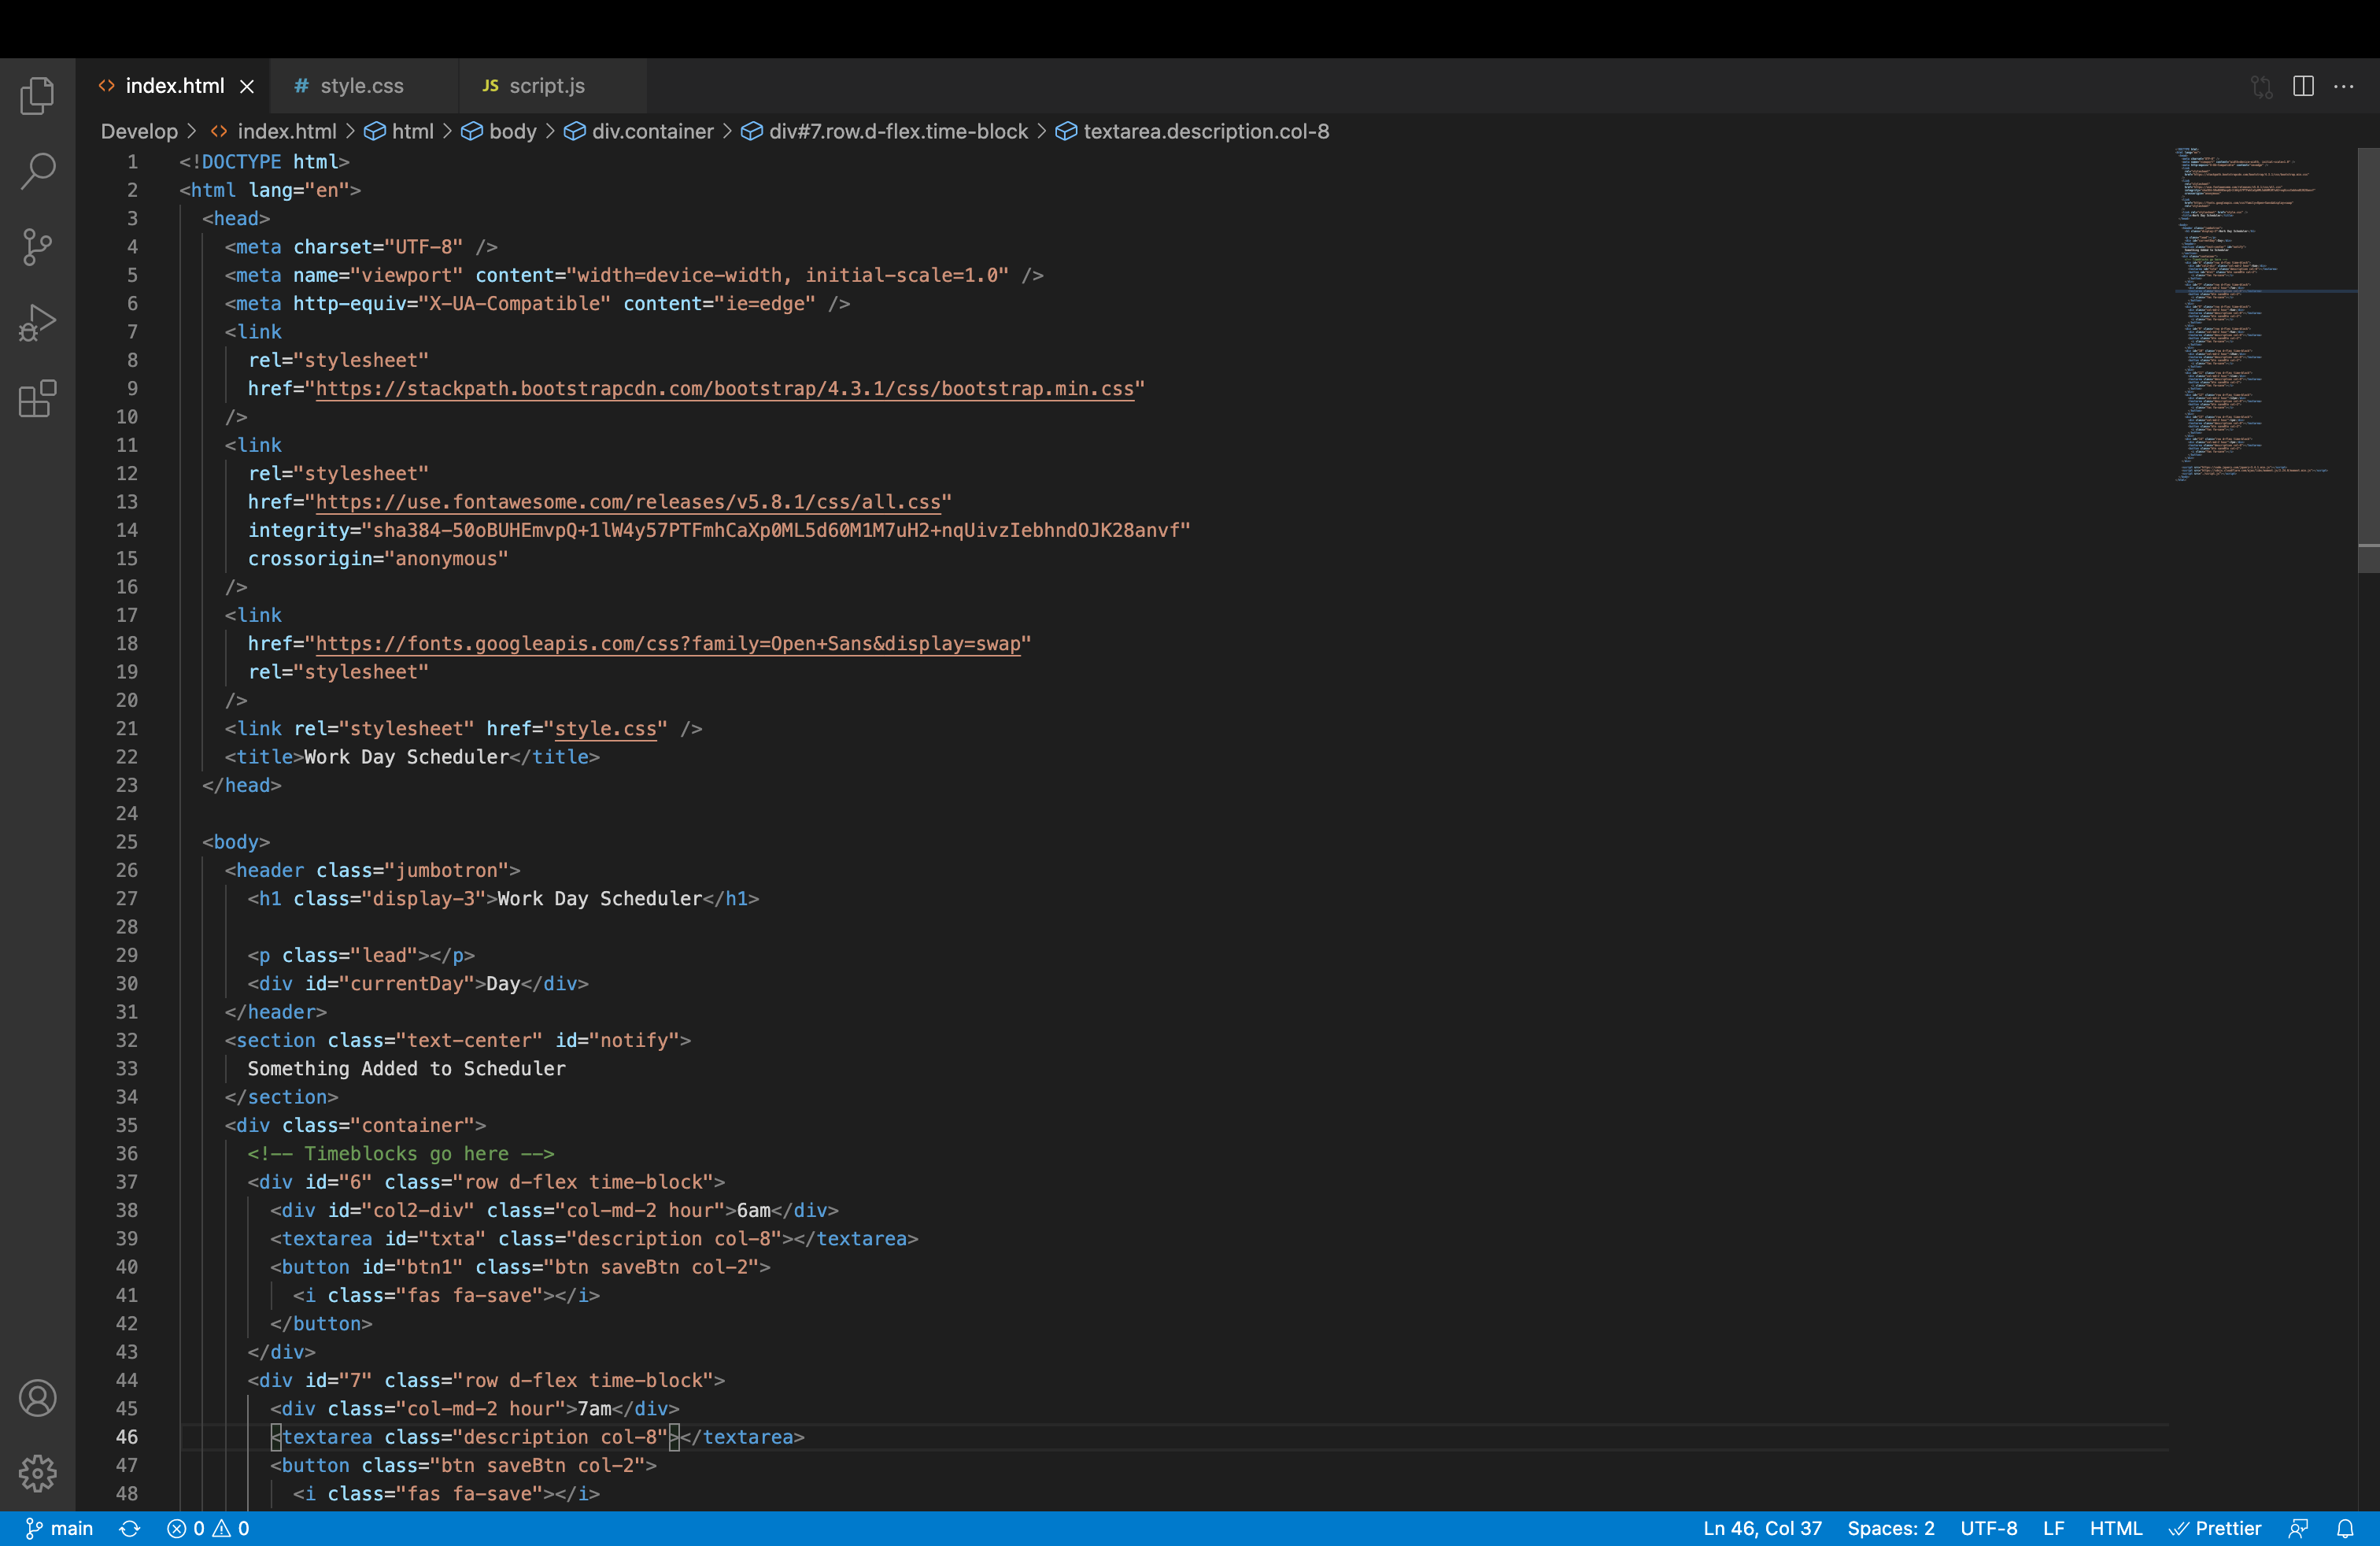Open the Manage gear settings icon
This screenshot has width=2380, height=1546.
pos(37,1472)
